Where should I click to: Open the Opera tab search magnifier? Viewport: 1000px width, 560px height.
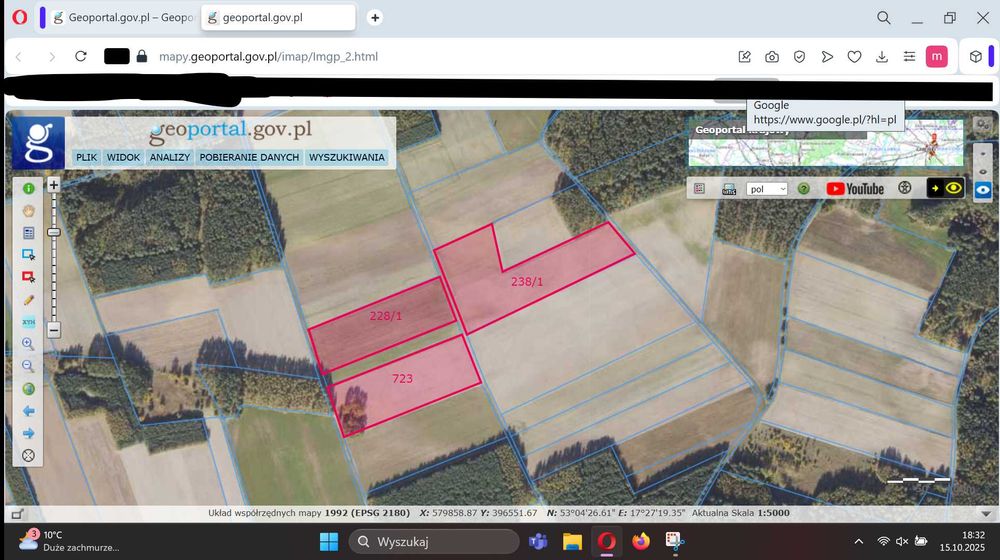883,18
